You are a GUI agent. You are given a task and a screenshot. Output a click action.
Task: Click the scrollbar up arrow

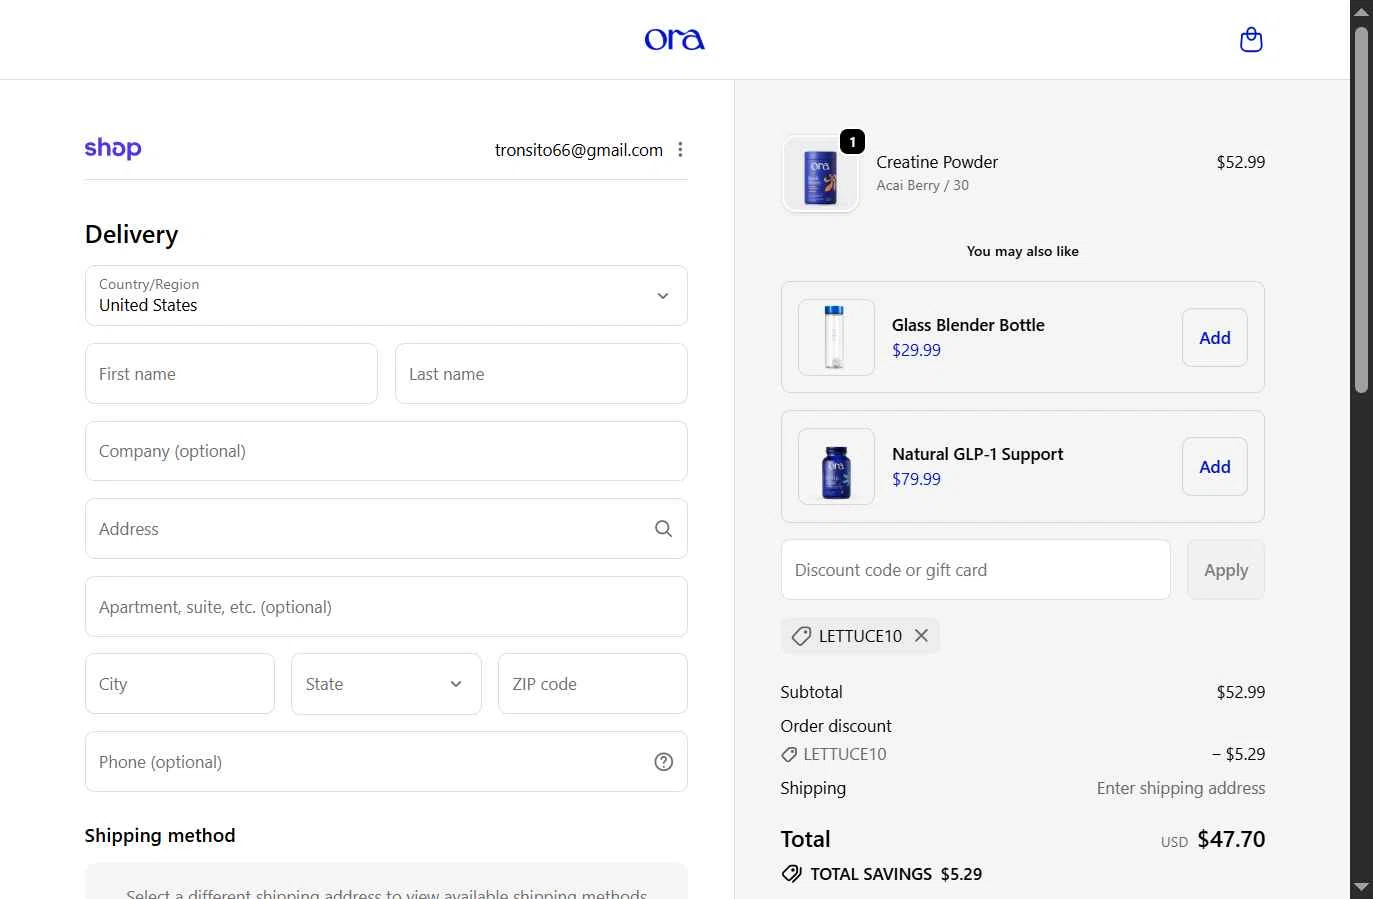click(1361, 11)
